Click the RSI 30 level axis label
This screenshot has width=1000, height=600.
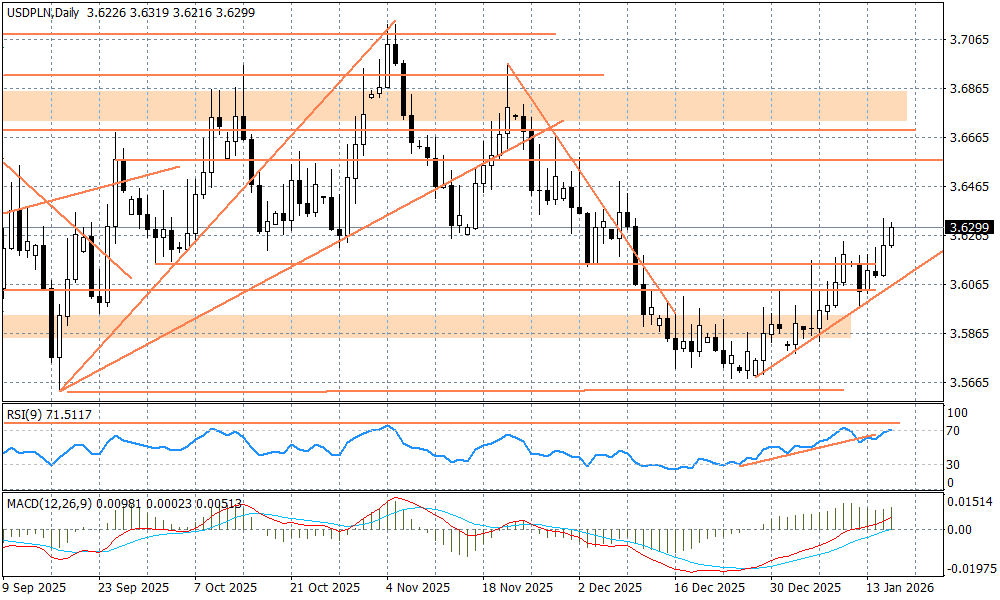(953, 464)
